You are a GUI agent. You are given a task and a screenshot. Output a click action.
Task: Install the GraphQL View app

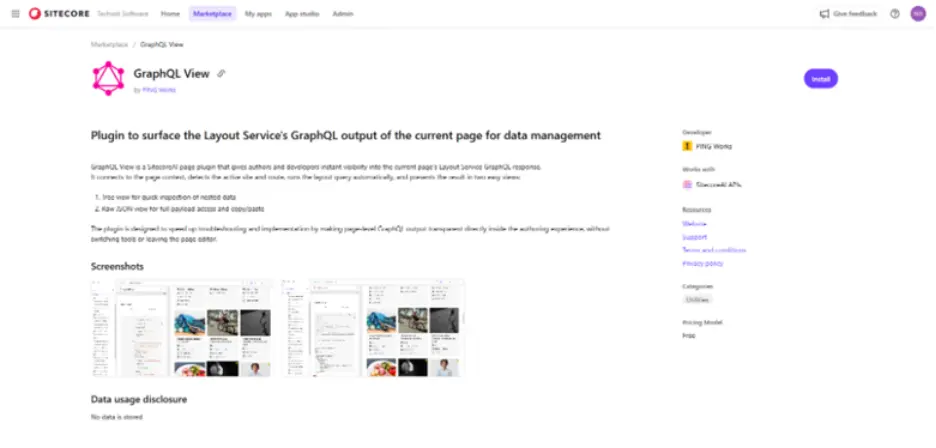pyautogui.click(x=820, y=79)
